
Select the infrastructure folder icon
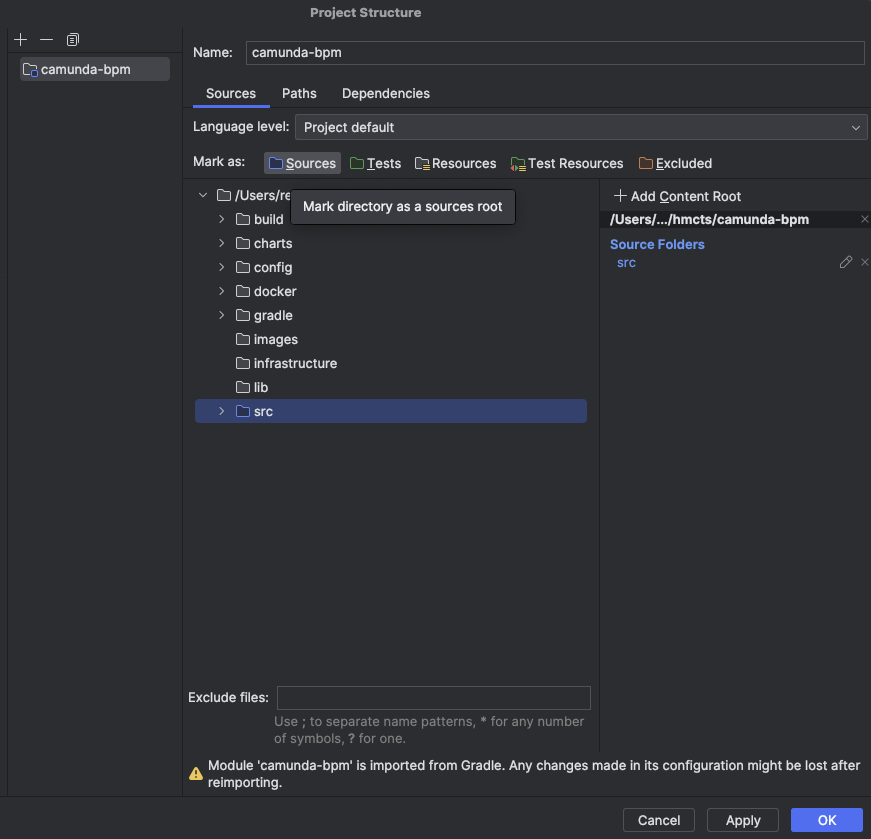tap(243, 363)
